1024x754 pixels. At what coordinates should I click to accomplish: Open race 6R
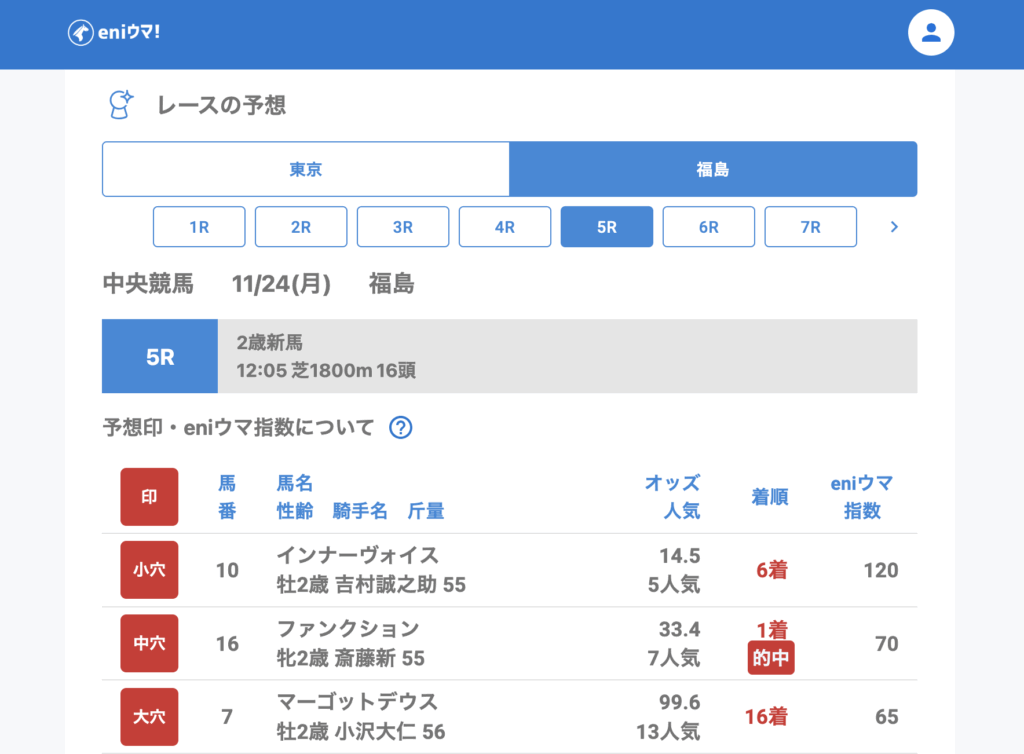[709, 227]
